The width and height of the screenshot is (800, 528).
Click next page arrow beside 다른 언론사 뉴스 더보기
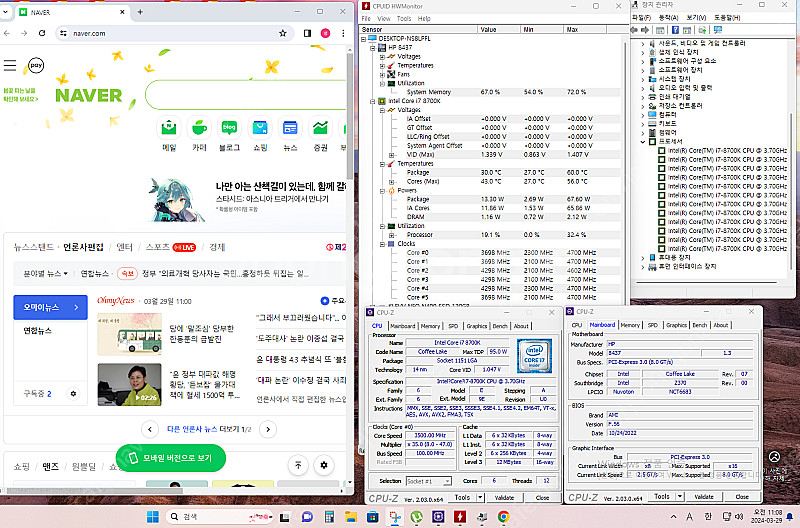pos(268,429)
